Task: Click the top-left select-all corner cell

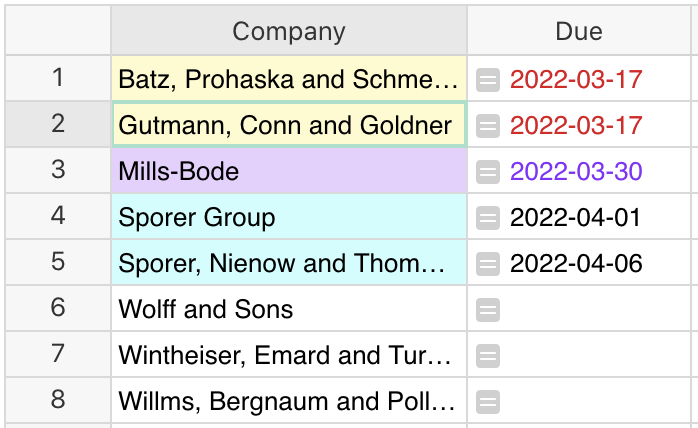Action: coord(58,32)
